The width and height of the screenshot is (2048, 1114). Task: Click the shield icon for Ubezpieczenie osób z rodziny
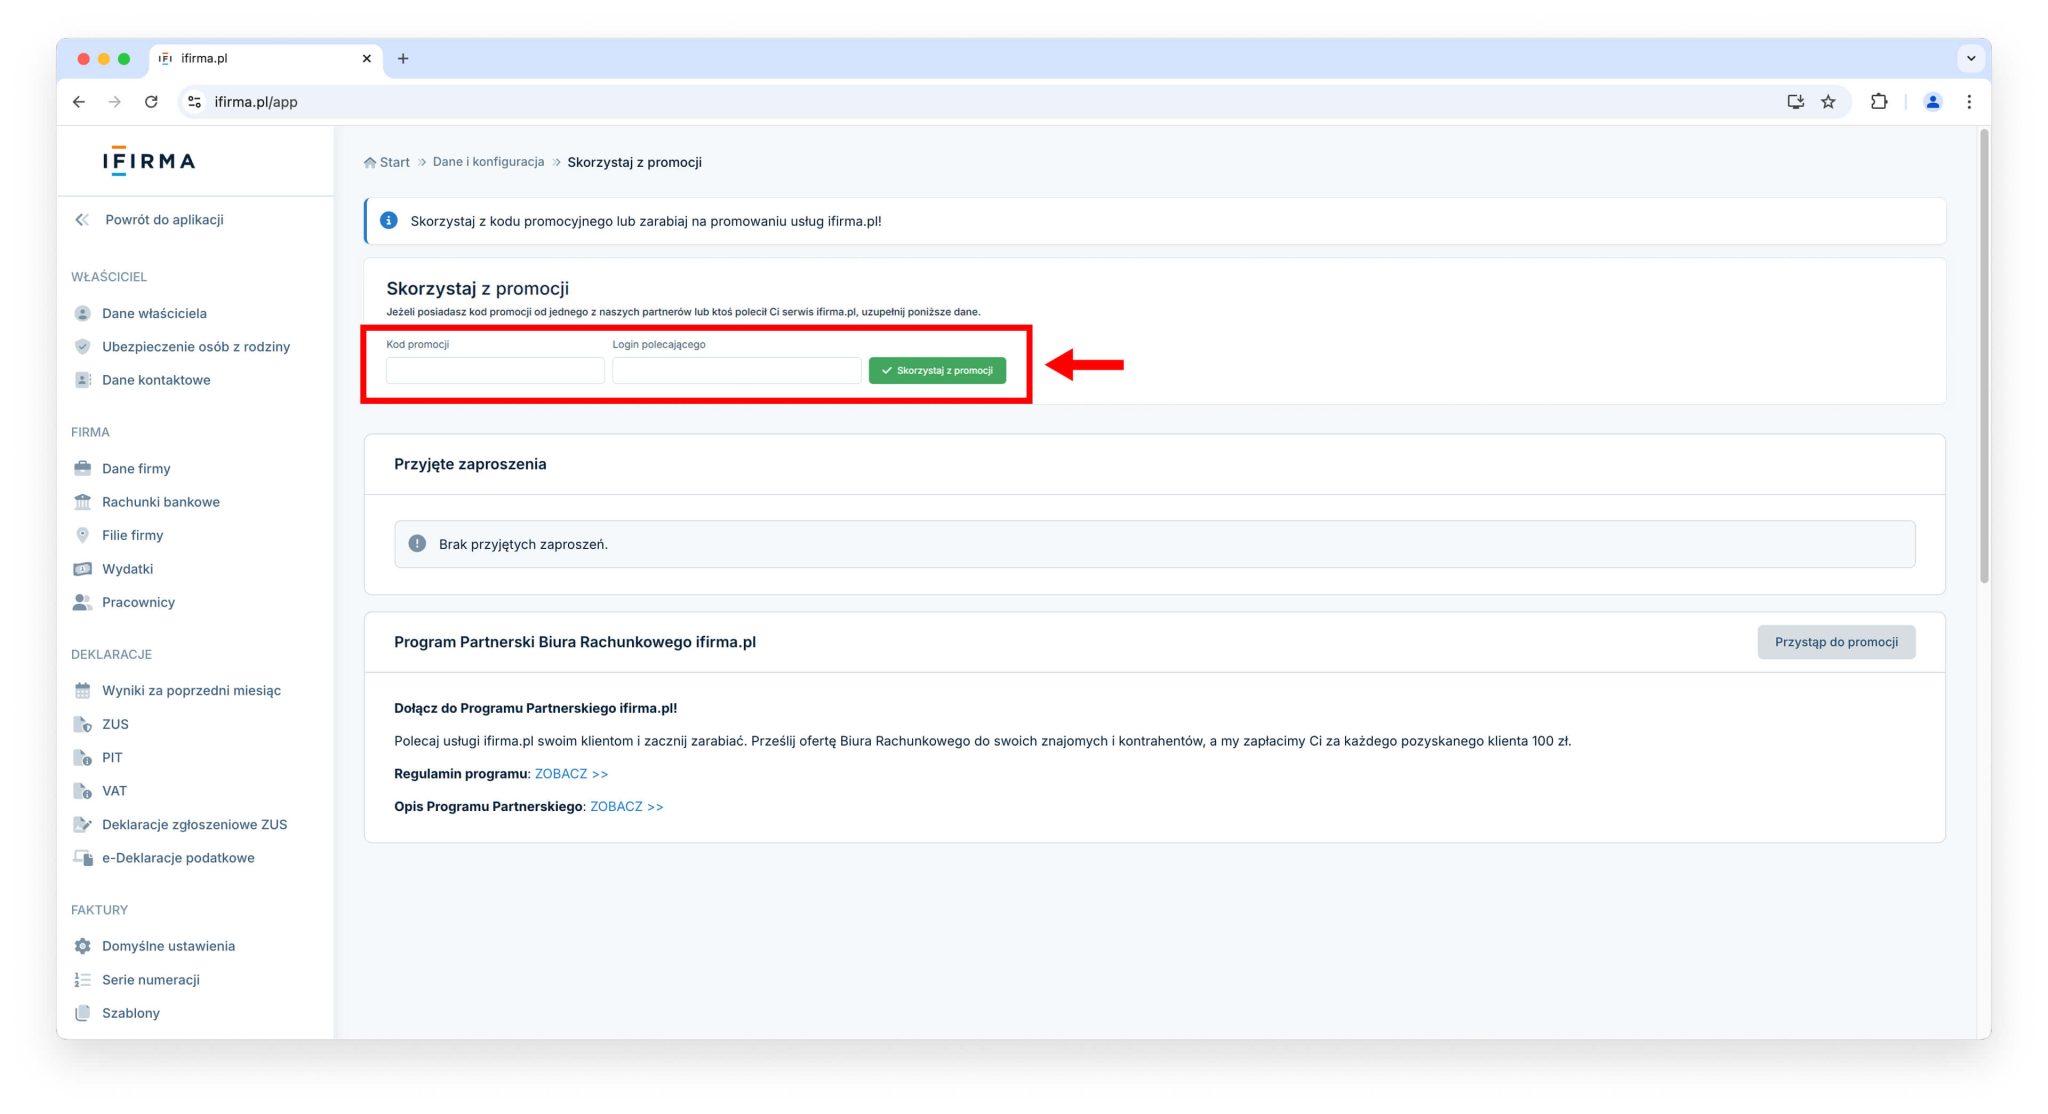click(83, 347)
